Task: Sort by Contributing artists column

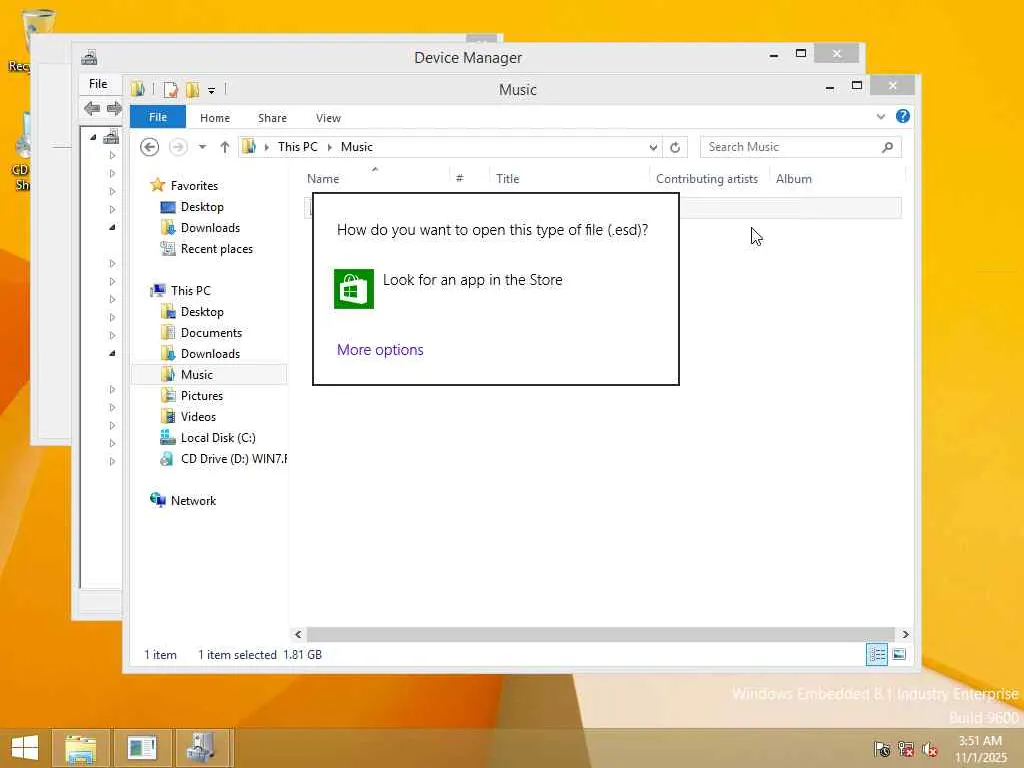Action: click(x=707, y=179)
